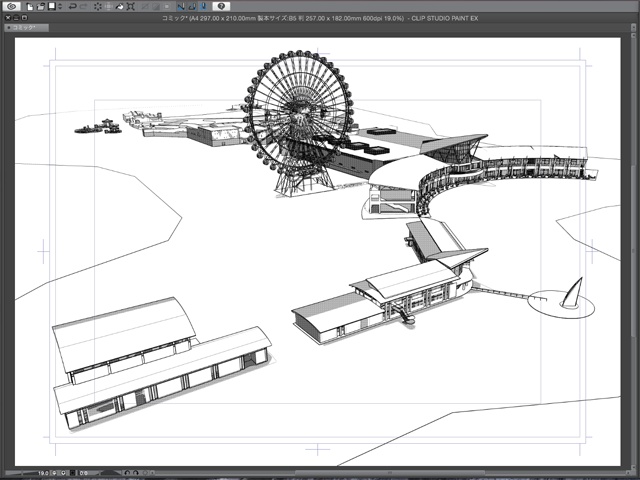Redo the last undone action
Image resolution: width=640 pixels, height=480 pixels.
coord(83,7)
